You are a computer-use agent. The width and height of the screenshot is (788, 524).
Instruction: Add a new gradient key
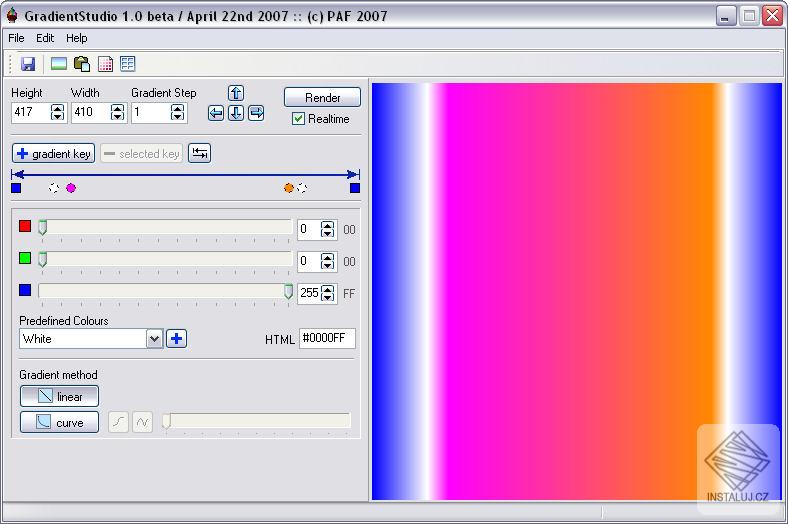point(53,153)
